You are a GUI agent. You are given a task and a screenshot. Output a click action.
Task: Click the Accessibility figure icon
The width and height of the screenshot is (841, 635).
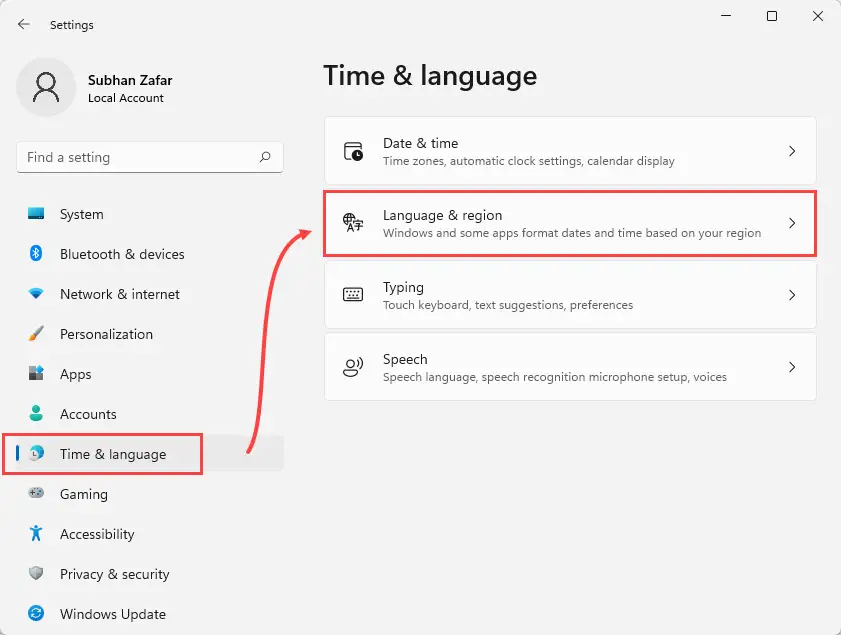click(x=36, y=533)
